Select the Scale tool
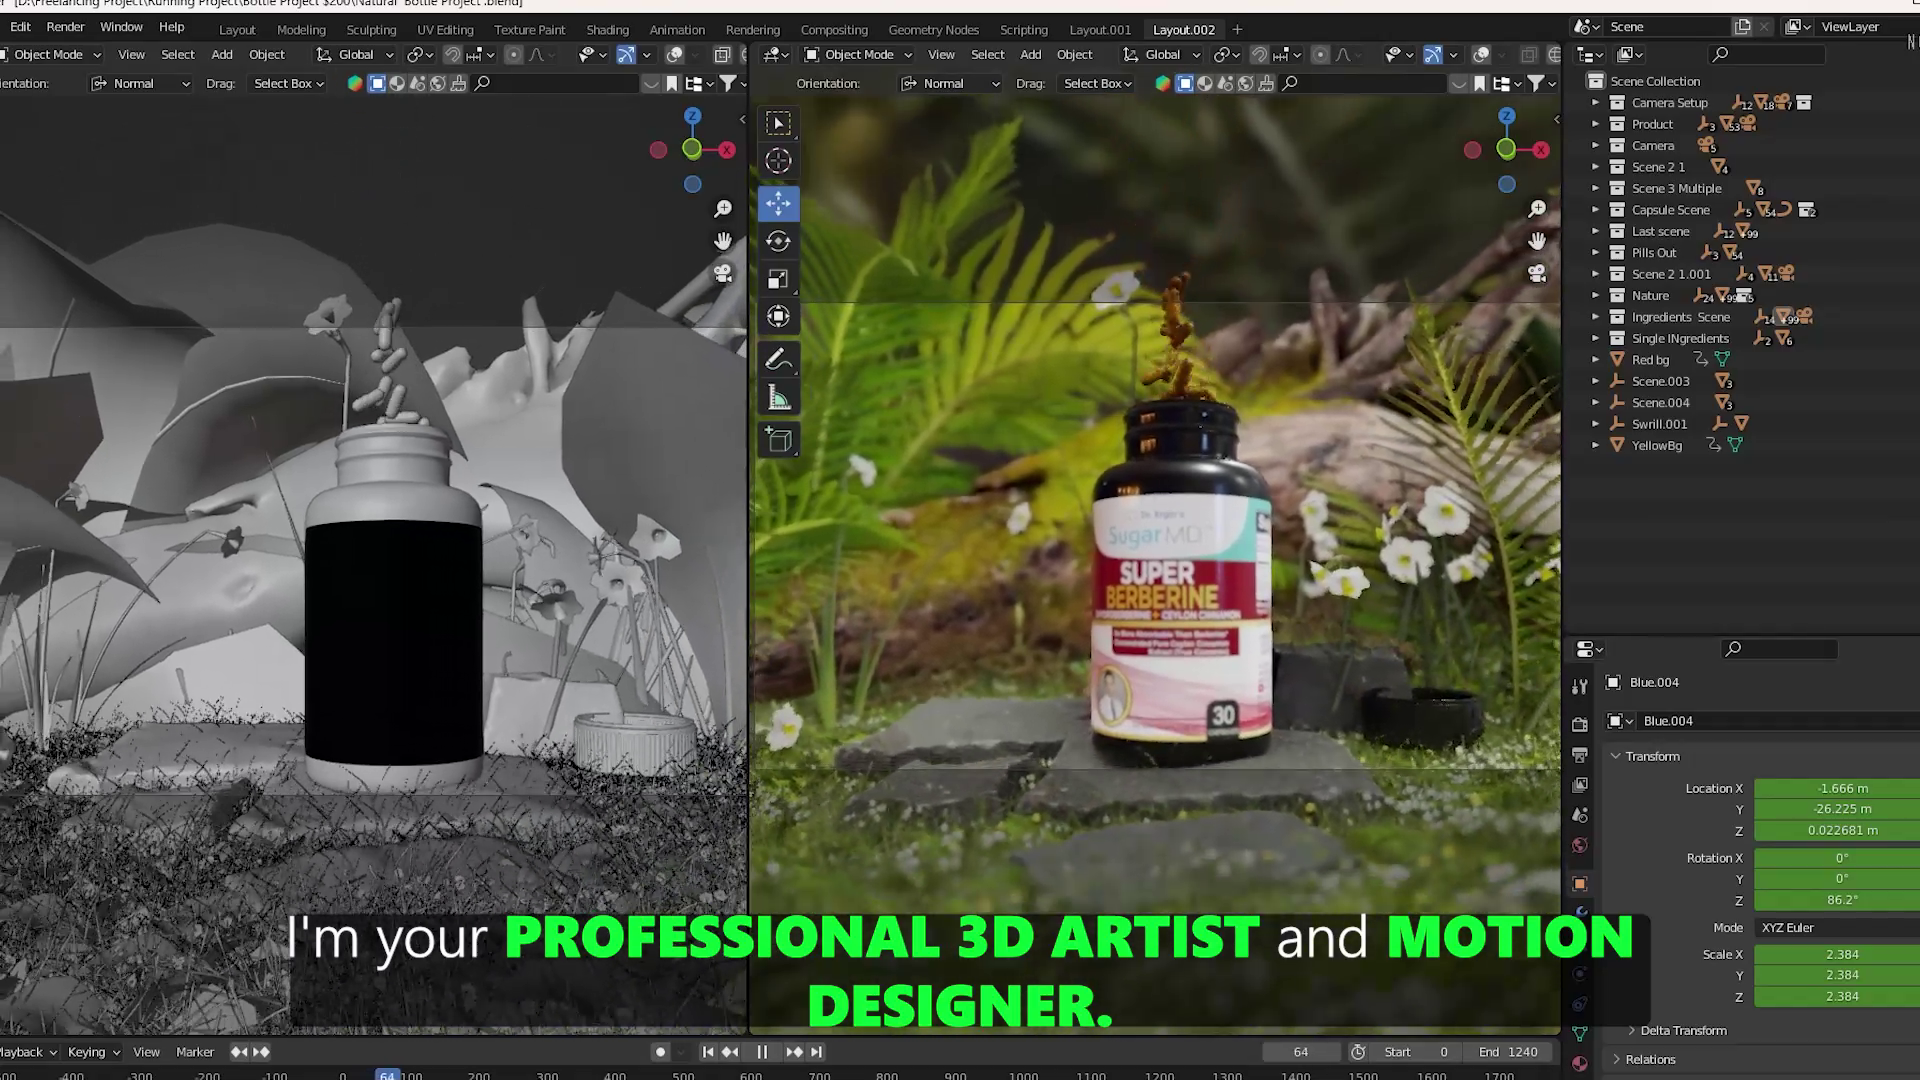The height and width of the screenshot is (1080, 1920). (x=778, y=279)
